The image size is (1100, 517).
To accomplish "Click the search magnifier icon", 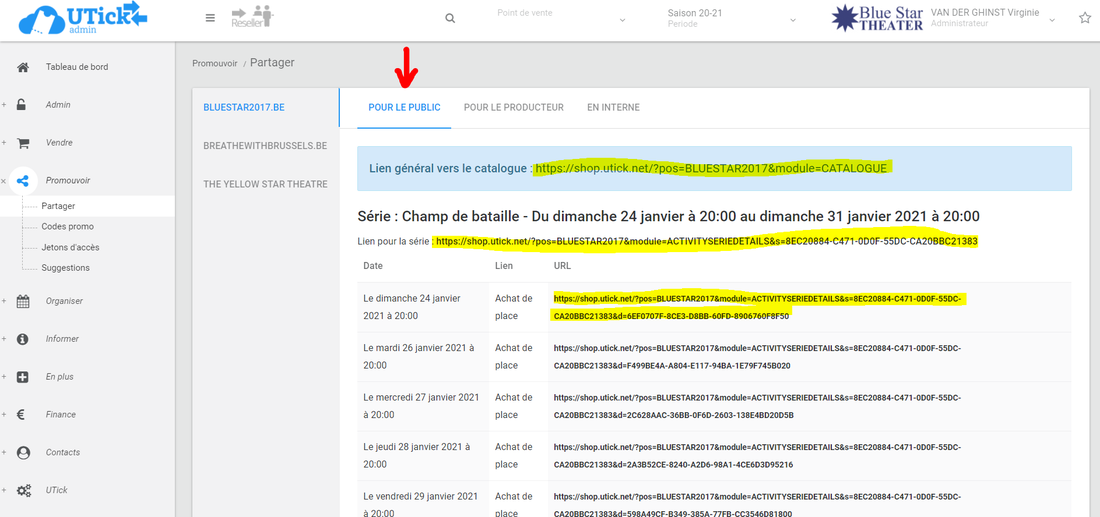I will coord(450,19).
